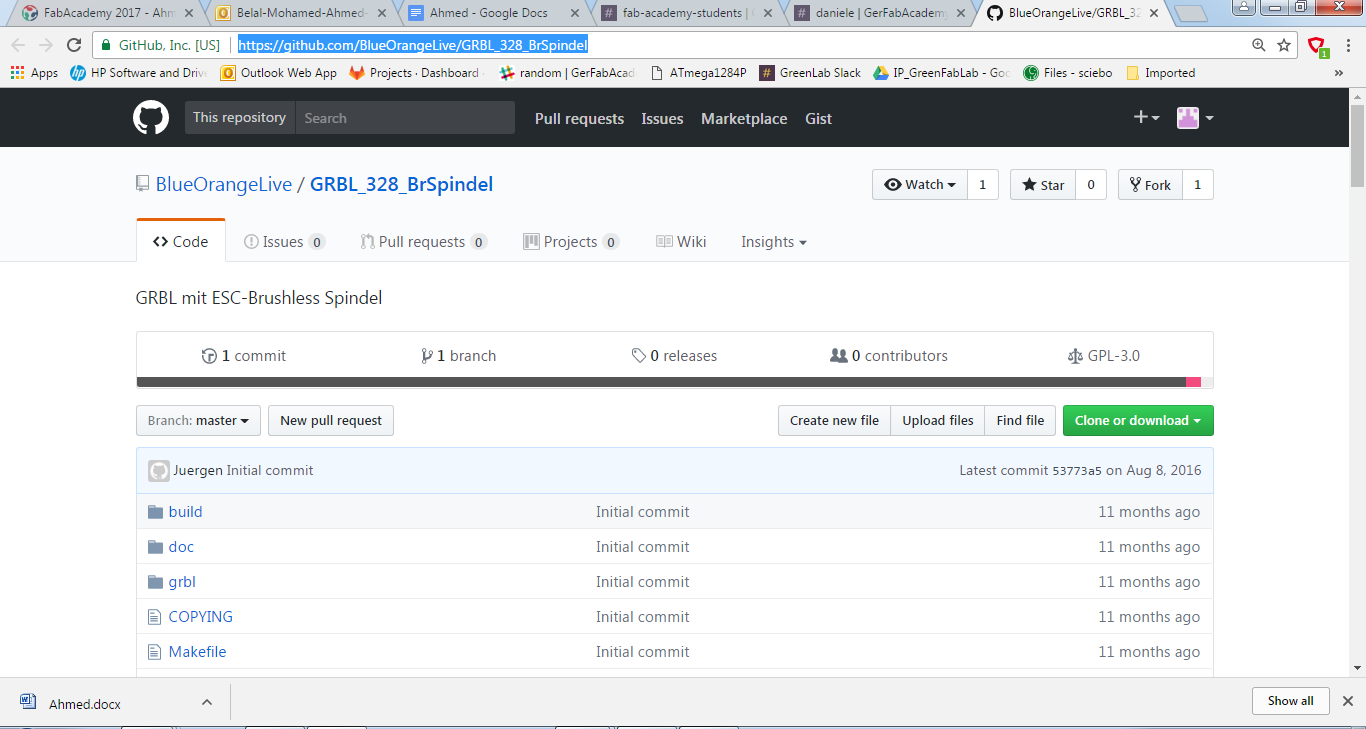Click the doc folder icon

click(x=155, y=547)
